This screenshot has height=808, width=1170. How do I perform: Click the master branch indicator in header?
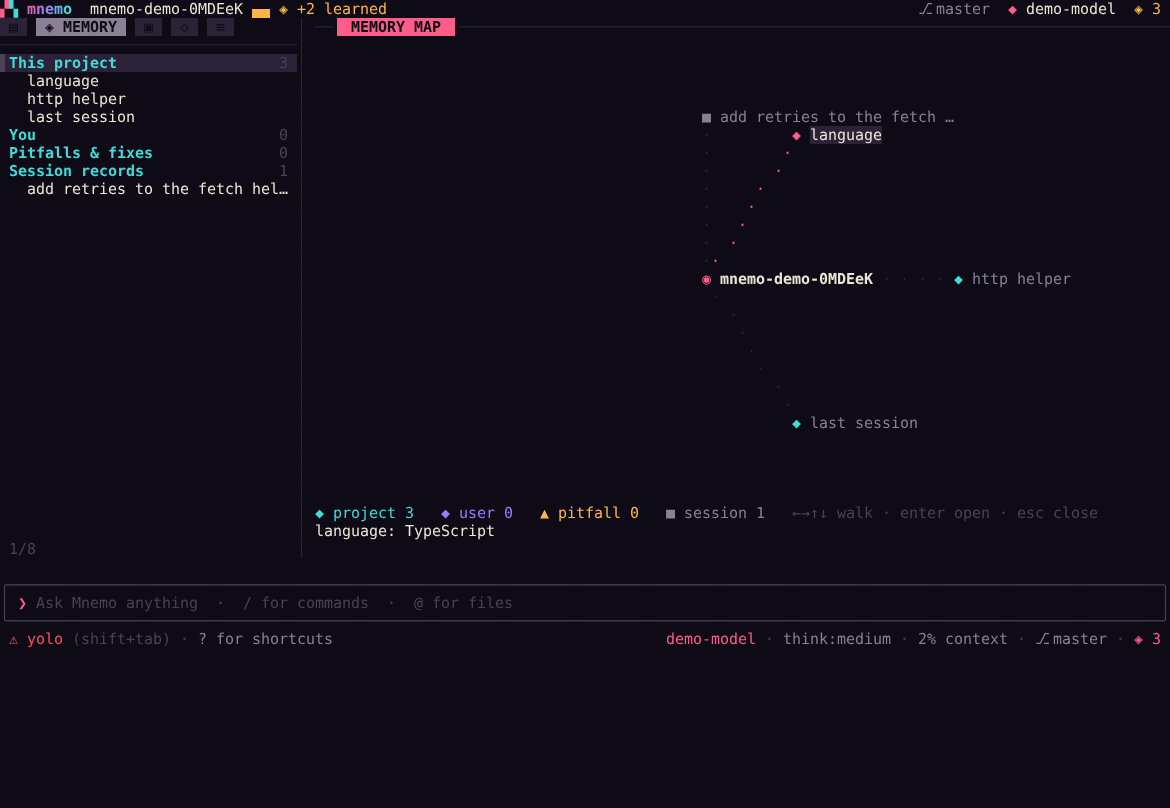954,9
